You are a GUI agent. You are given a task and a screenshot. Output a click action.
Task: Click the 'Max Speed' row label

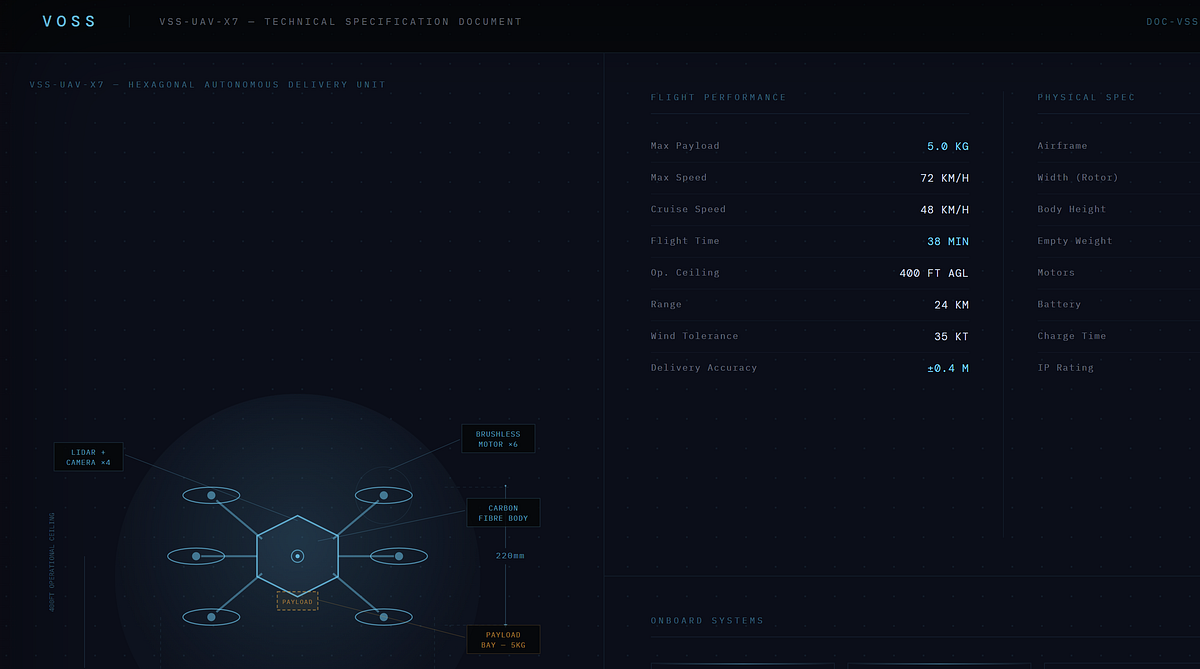click(x=679, y=178)
